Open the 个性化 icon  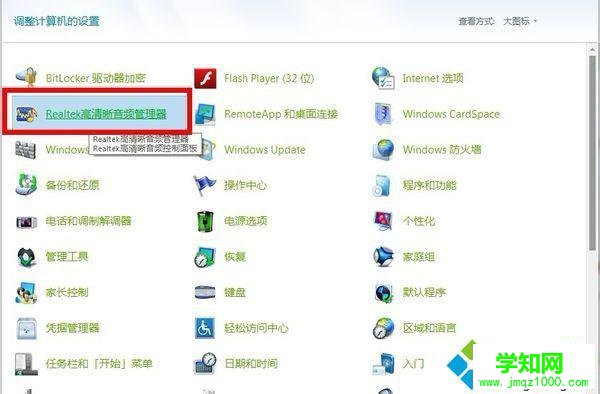tap(383, 221)
